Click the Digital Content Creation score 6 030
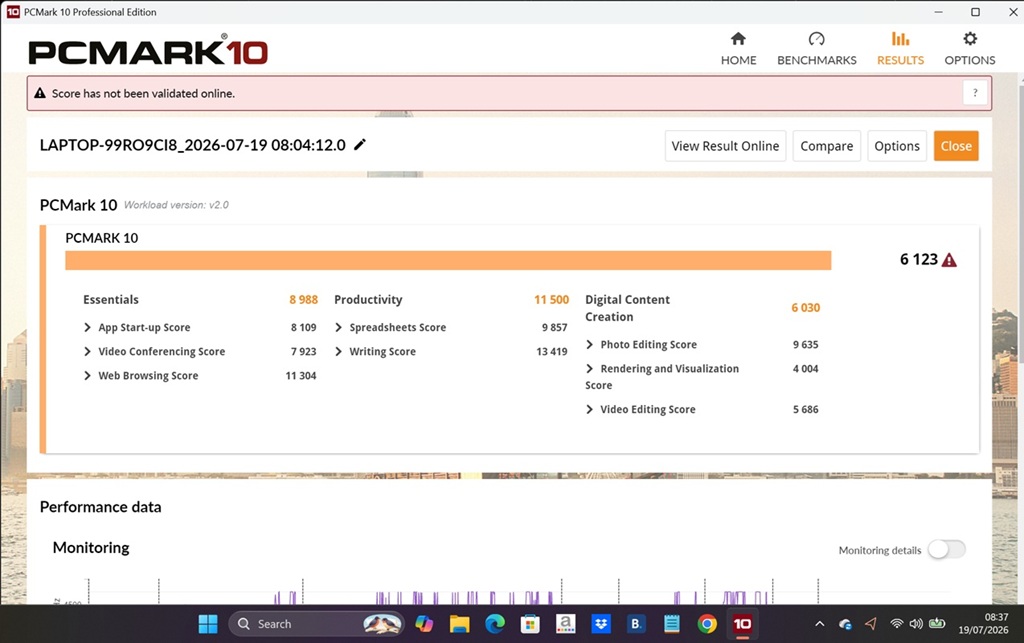This screenshot has width=1024, height=643. [805, 307]
